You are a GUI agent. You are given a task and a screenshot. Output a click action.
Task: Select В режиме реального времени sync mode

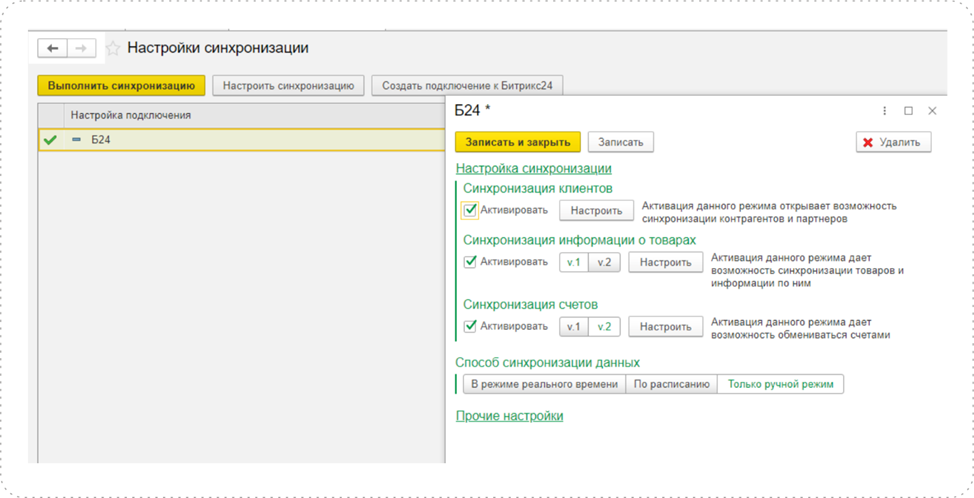[544, 384]
